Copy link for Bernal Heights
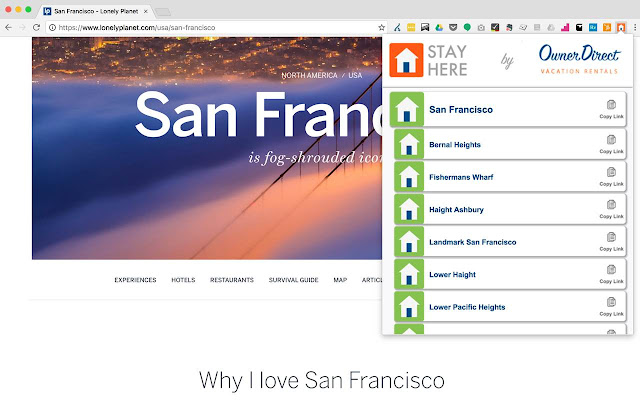This screenshot has width=640, height=400. pyautogui.click(x=611, y=144)
